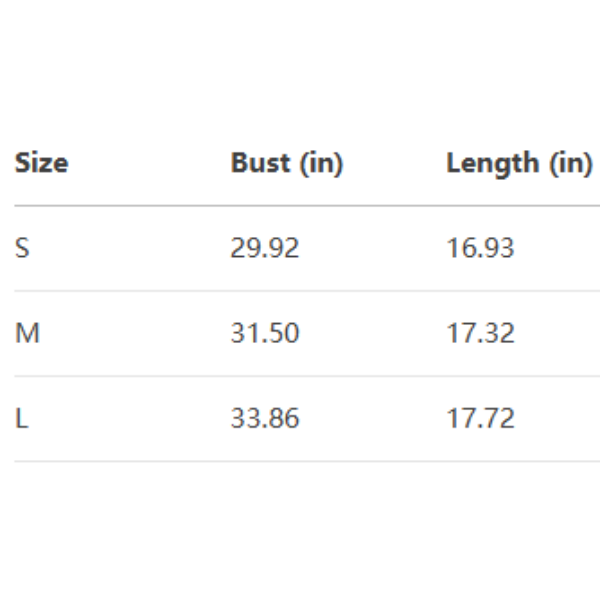The width and height of the screenshot is (600, 600).
Task: Click the 33.86 bust value
Action: (x=265, y=418)
